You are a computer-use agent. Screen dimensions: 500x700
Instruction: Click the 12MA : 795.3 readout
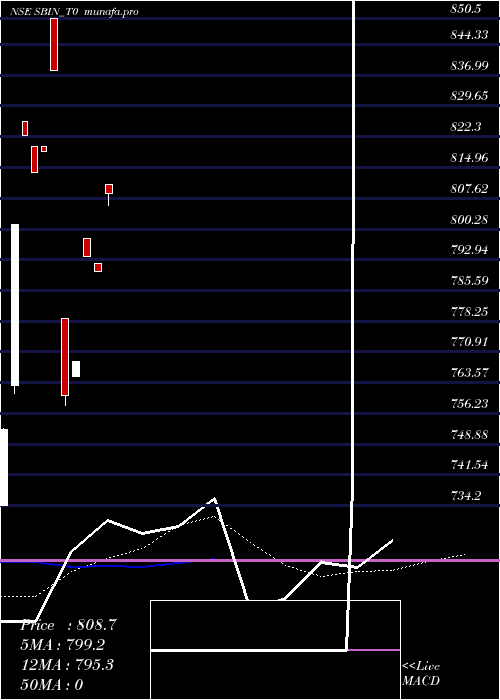click(67, 665)
